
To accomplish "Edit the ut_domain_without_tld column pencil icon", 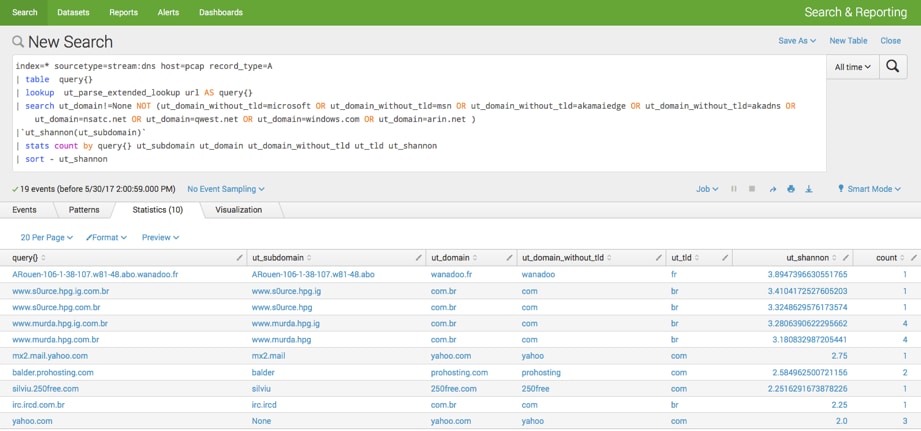I will tap(658, 258).
